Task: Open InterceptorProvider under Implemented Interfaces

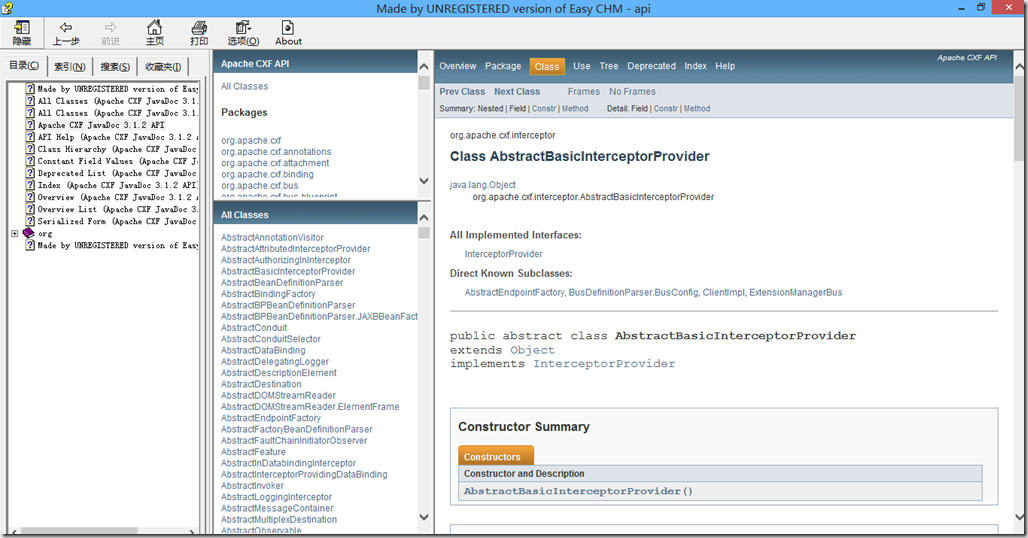Action: pos(504,254)
